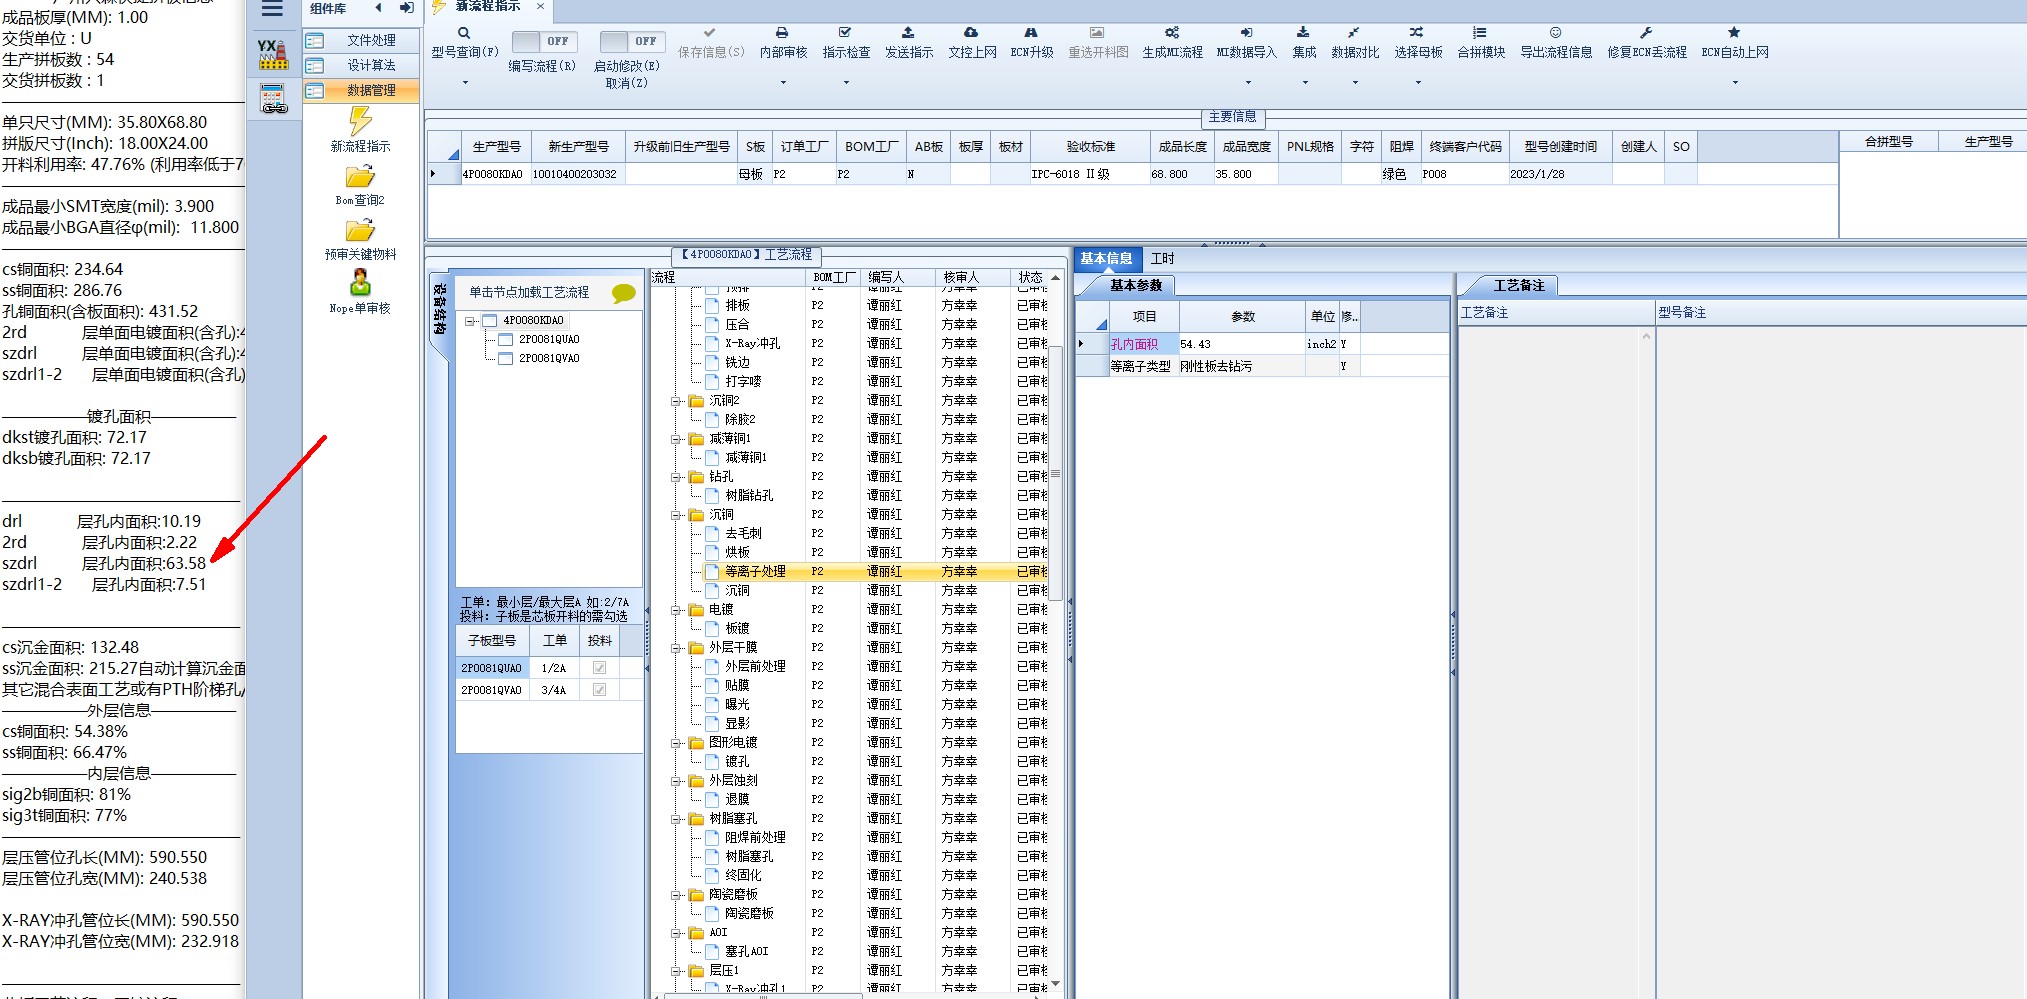Click the 指示检查 toolbar icon

845,33
